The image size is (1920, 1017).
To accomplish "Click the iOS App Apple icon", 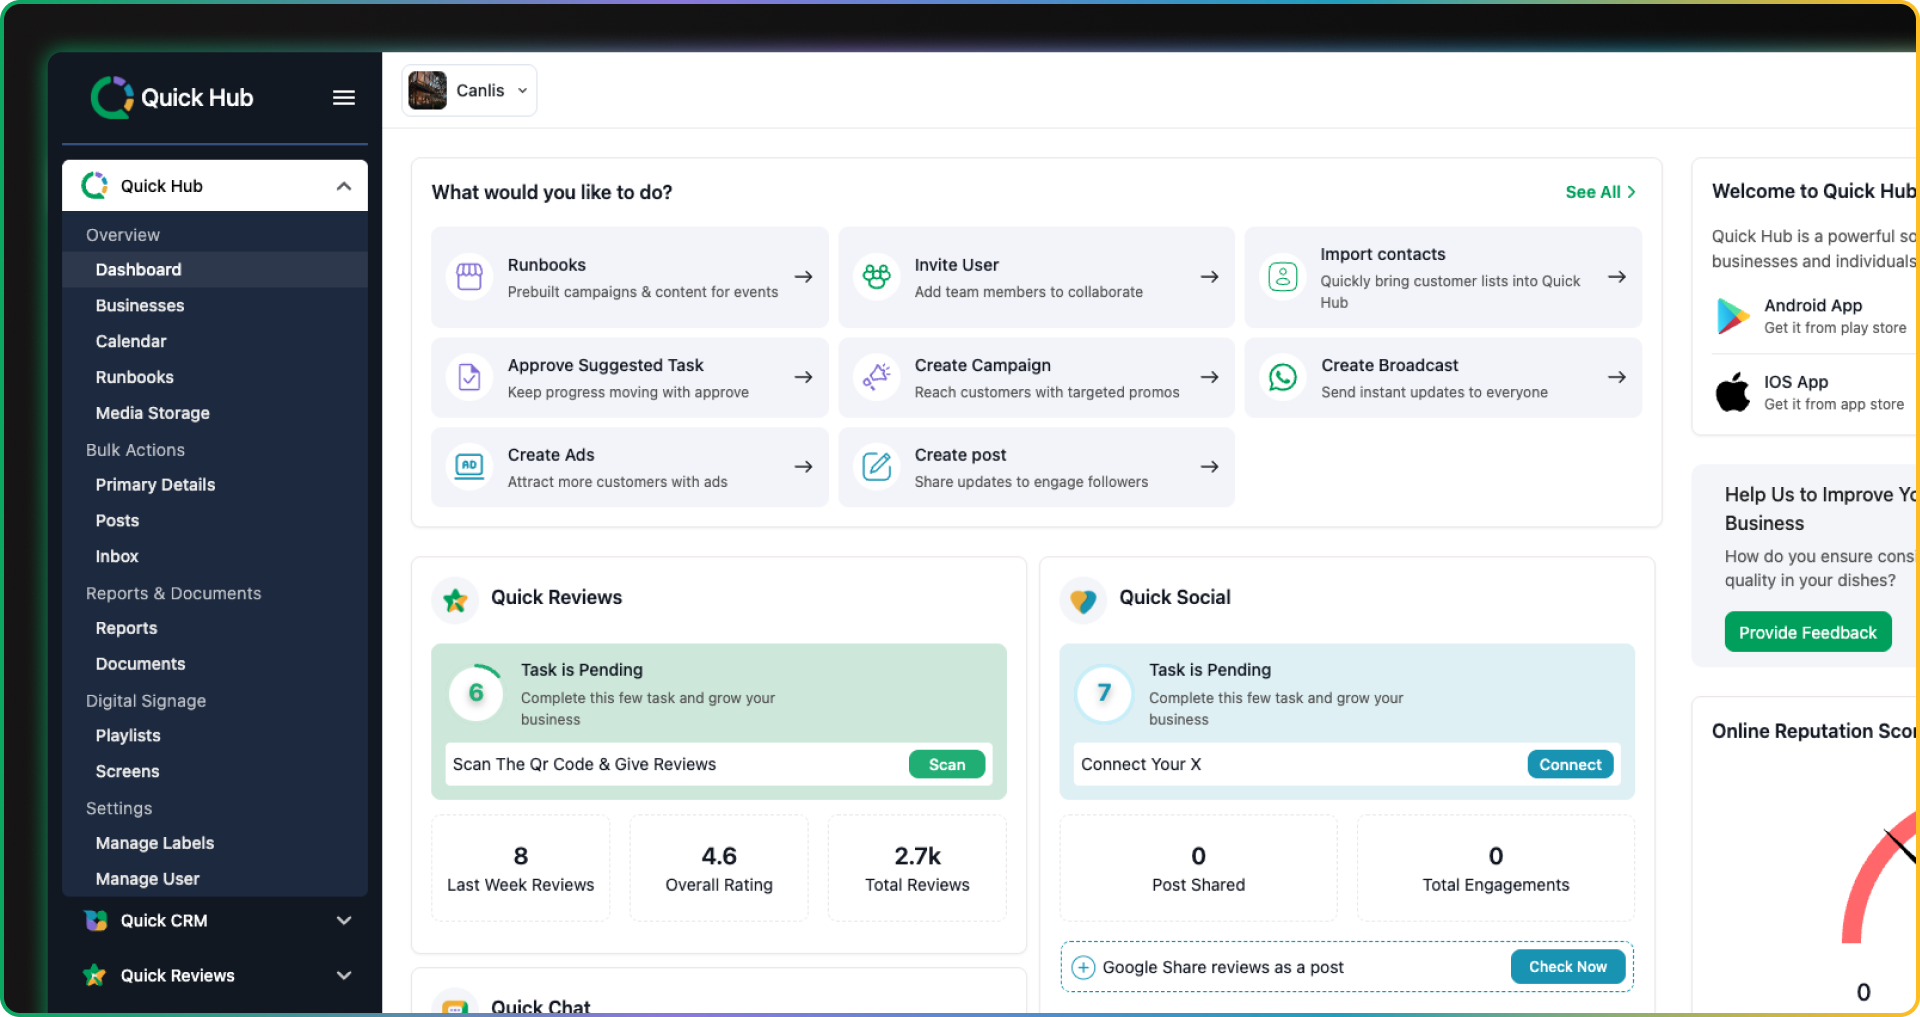I will [x=1733, y=392].
